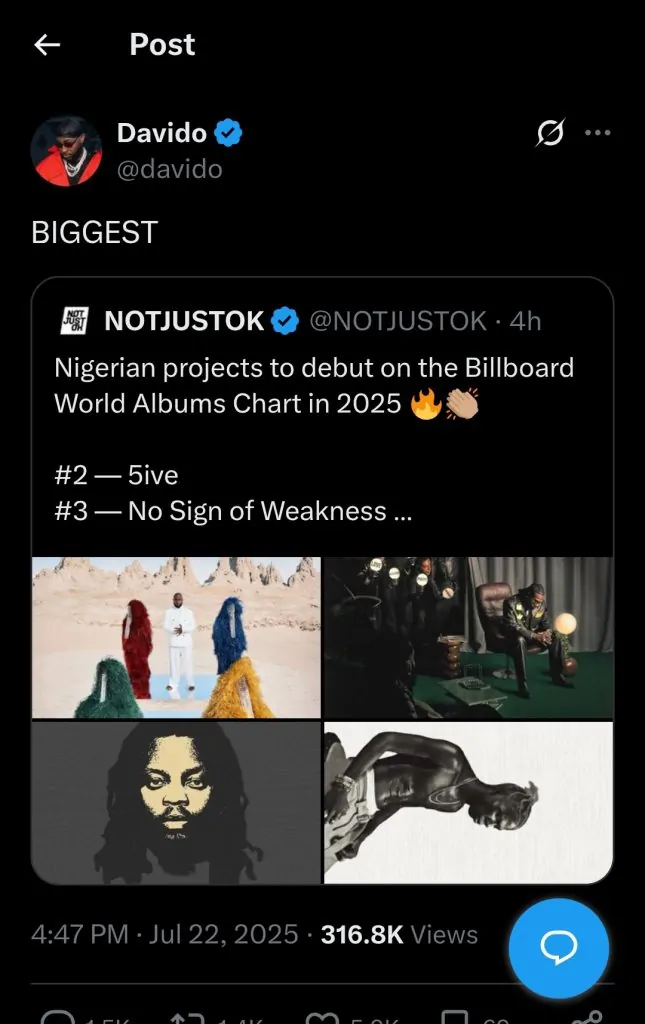Tap the Retweet icon below the post
This screenshot has width=645, height=1024.
click(x=185, y=1015)
